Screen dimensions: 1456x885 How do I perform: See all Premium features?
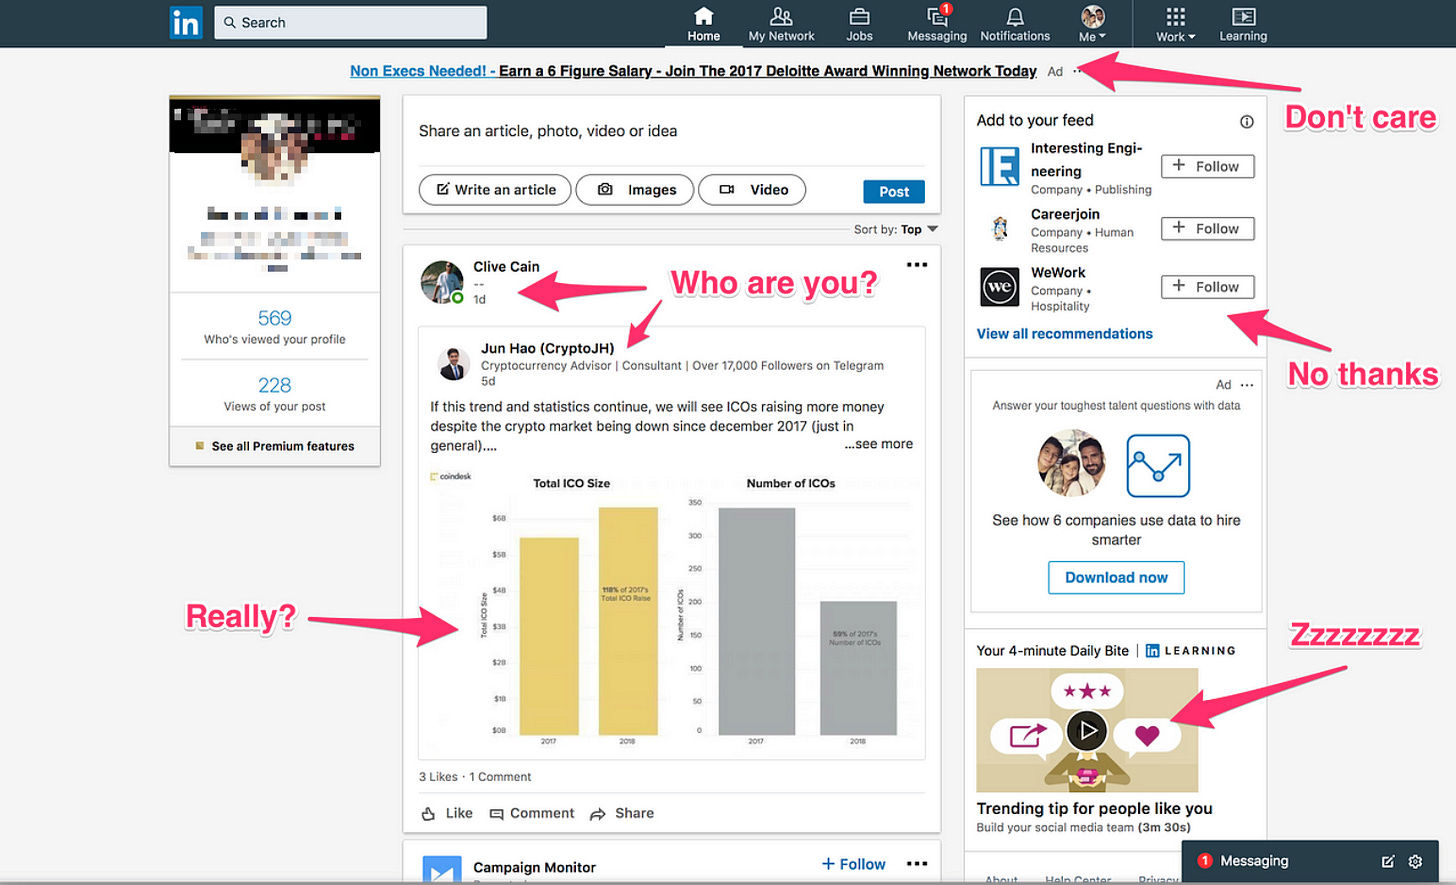coord(275,446)
